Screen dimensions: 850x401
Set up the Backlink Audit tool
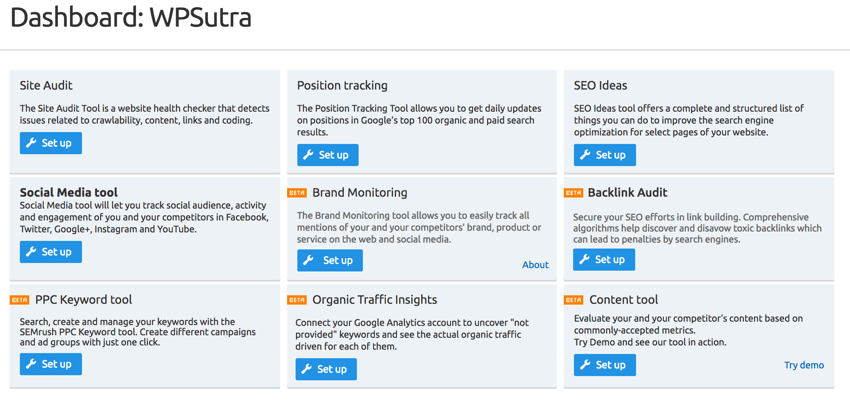coord(604,260)
